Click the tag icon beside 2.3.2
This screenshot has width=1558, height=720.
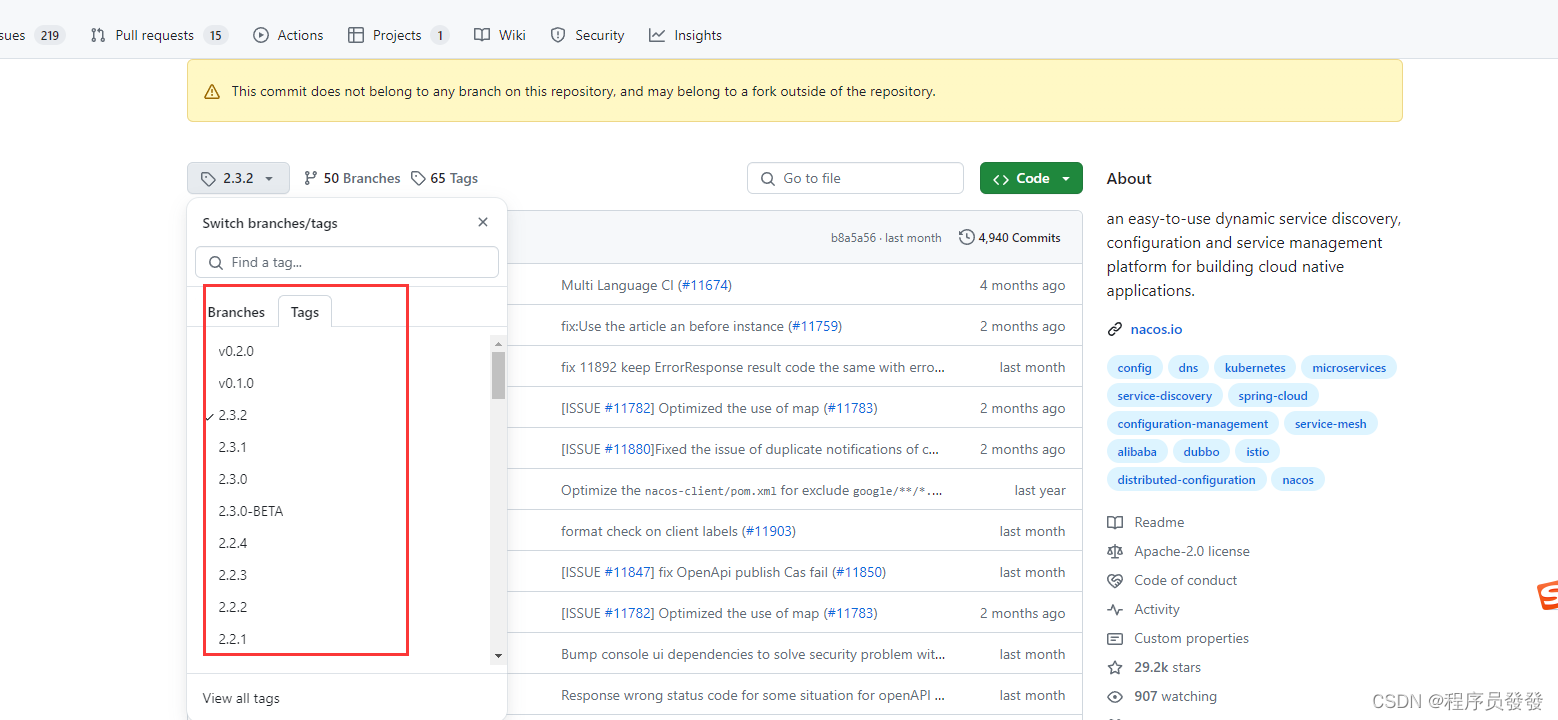coord(208,179)
